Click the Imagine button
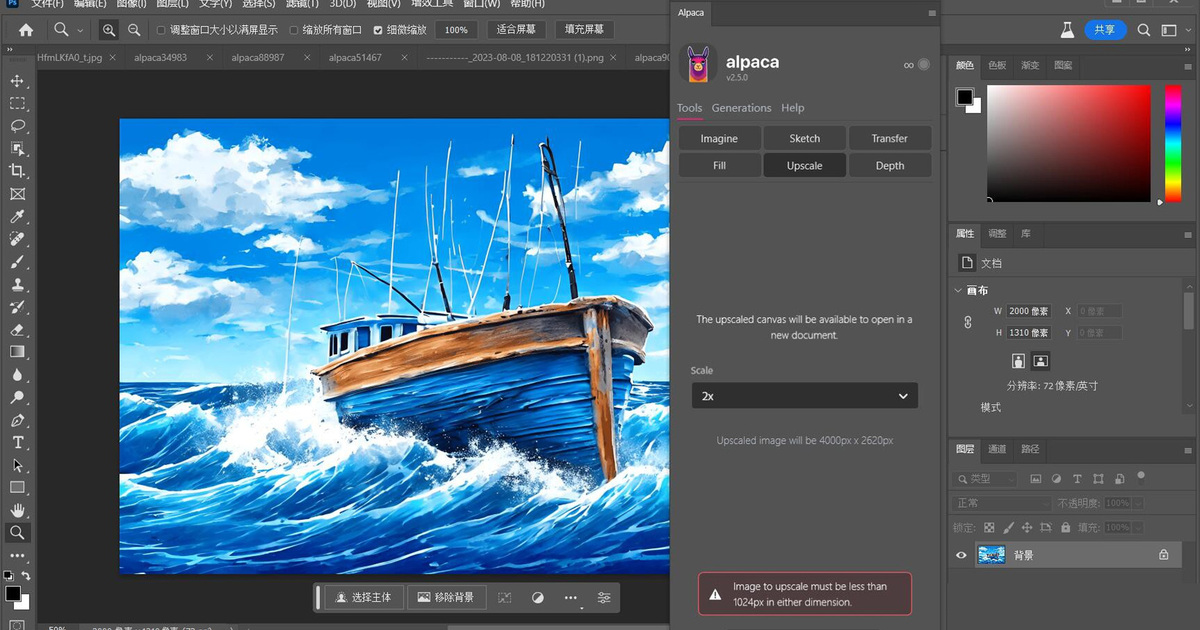Image resolution: width=1200 pixels, height=630 pixels. point(719,138)
